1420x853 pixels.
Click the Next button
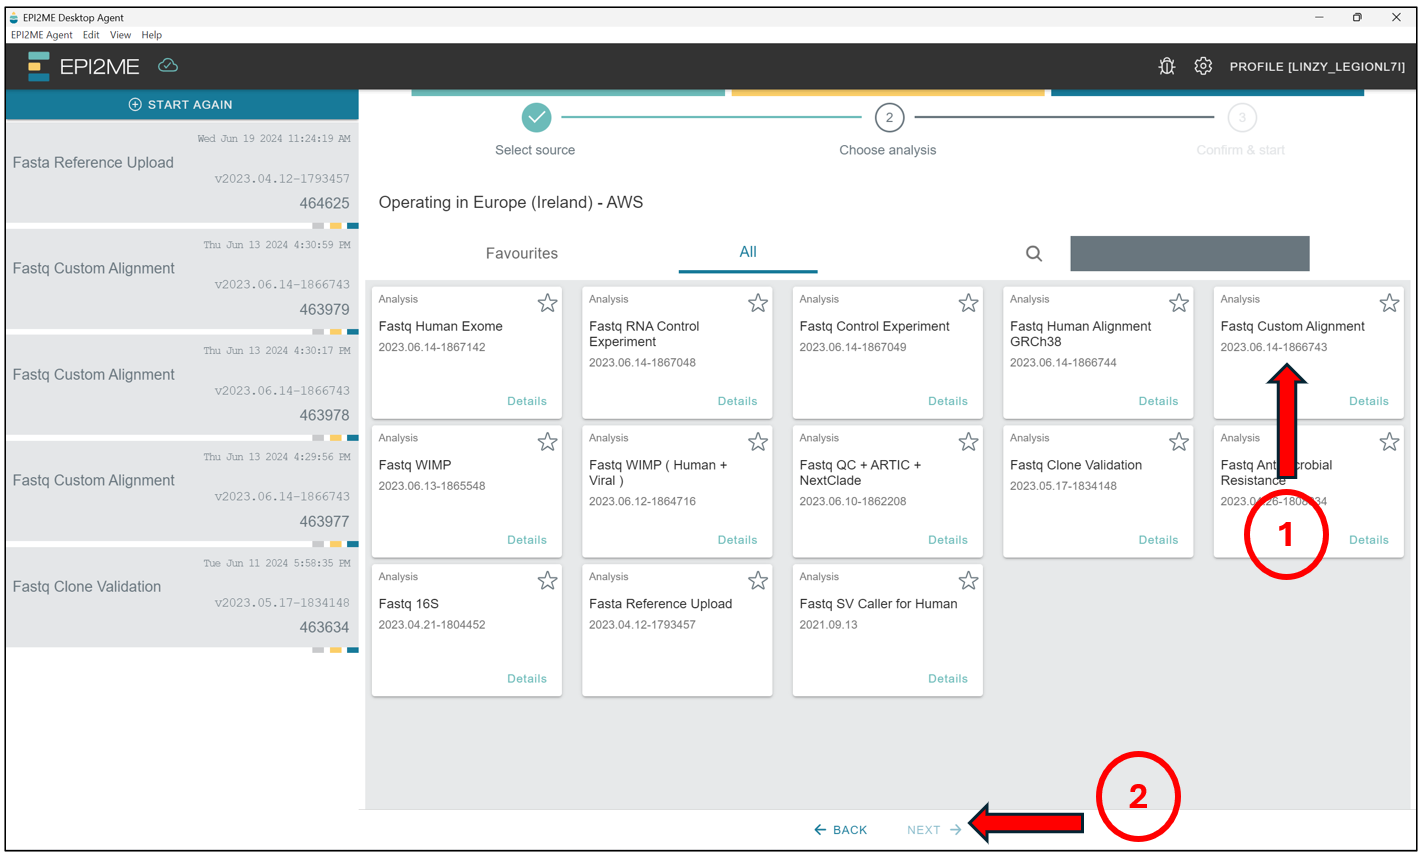[x=934, y=830]
